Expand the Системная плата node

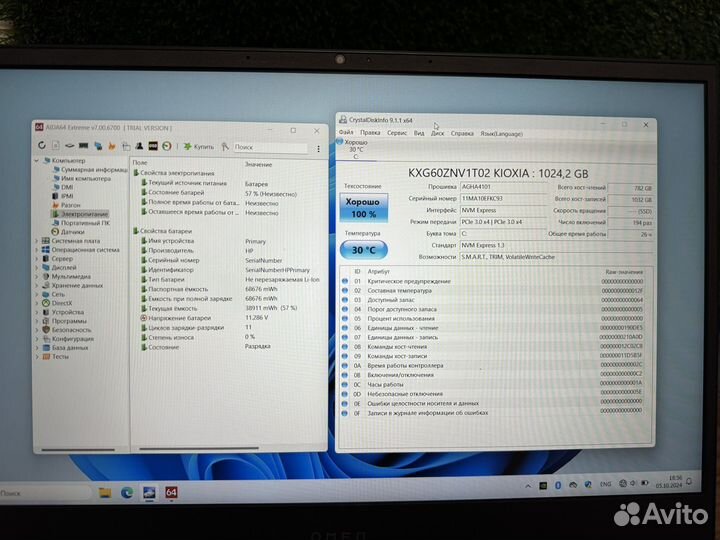[x=37, y=241]
